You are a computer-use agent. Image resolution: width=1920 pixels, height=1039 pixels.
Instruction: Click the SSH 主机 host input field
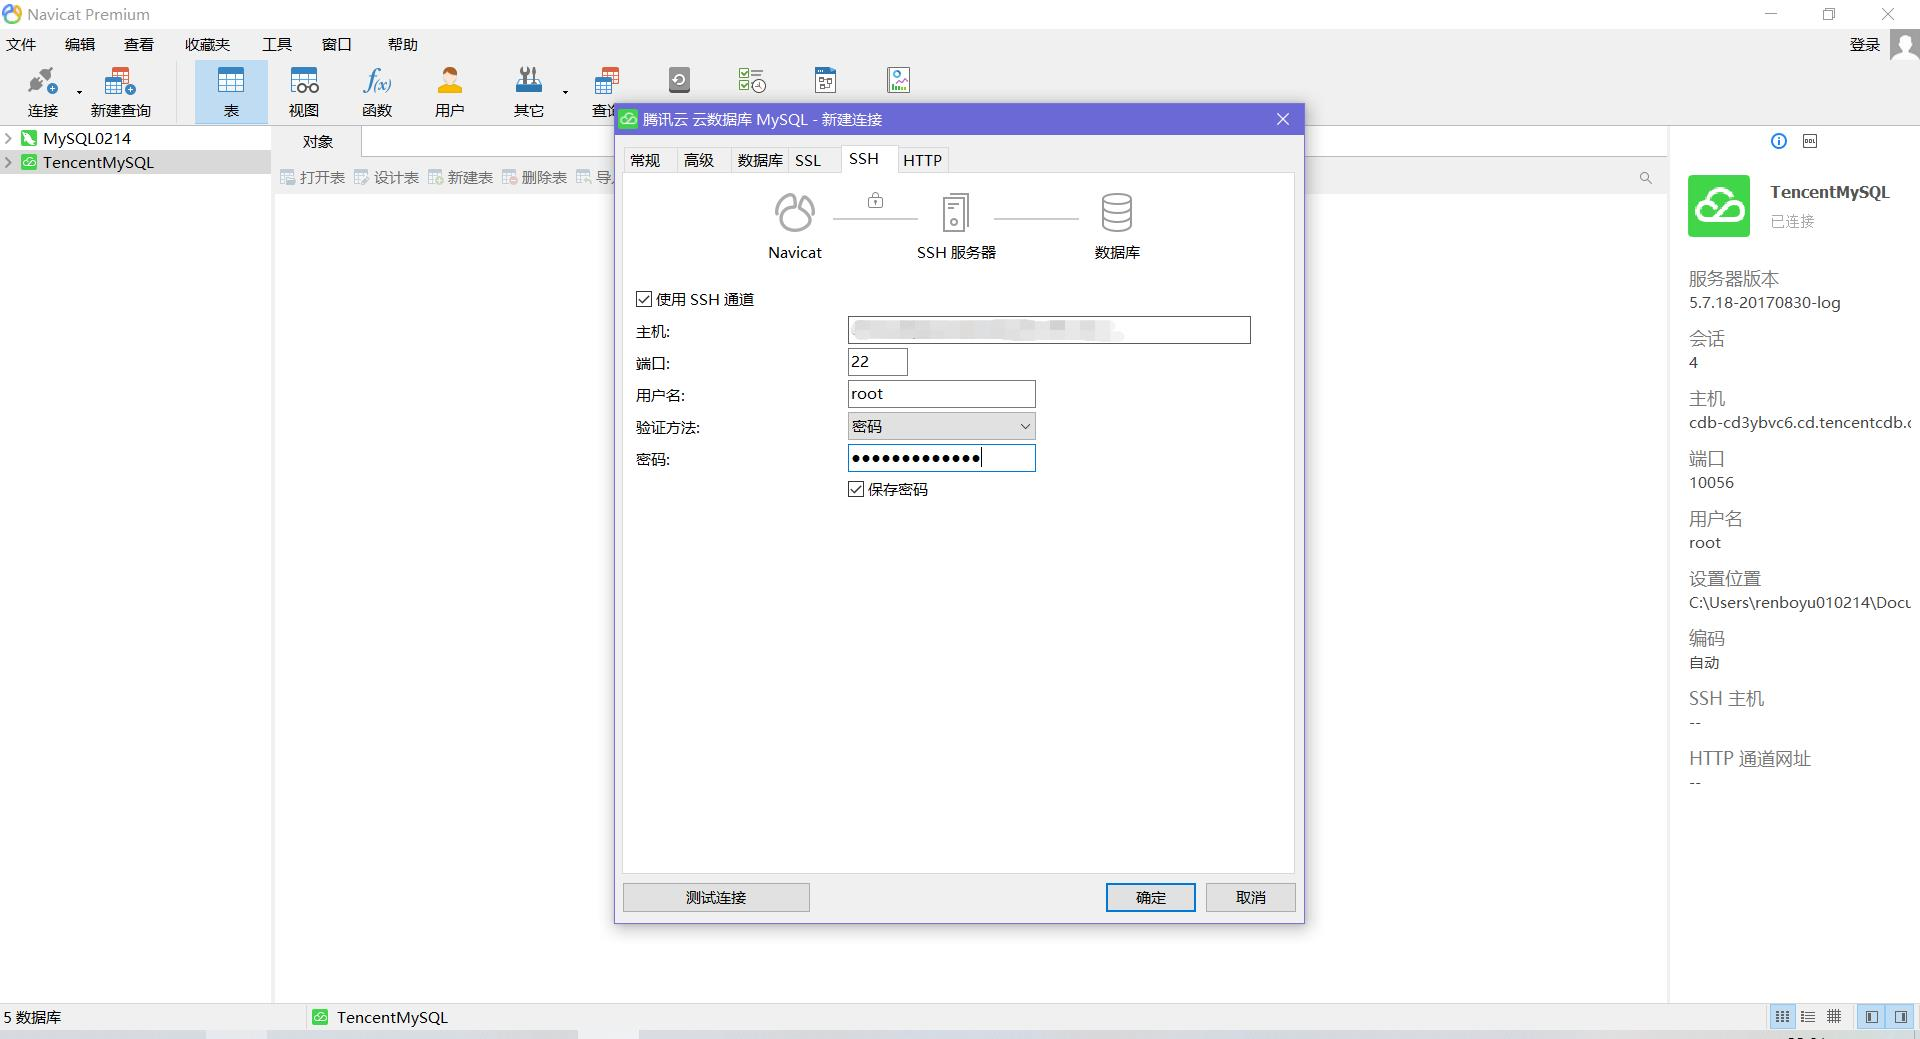(1049, 330)
